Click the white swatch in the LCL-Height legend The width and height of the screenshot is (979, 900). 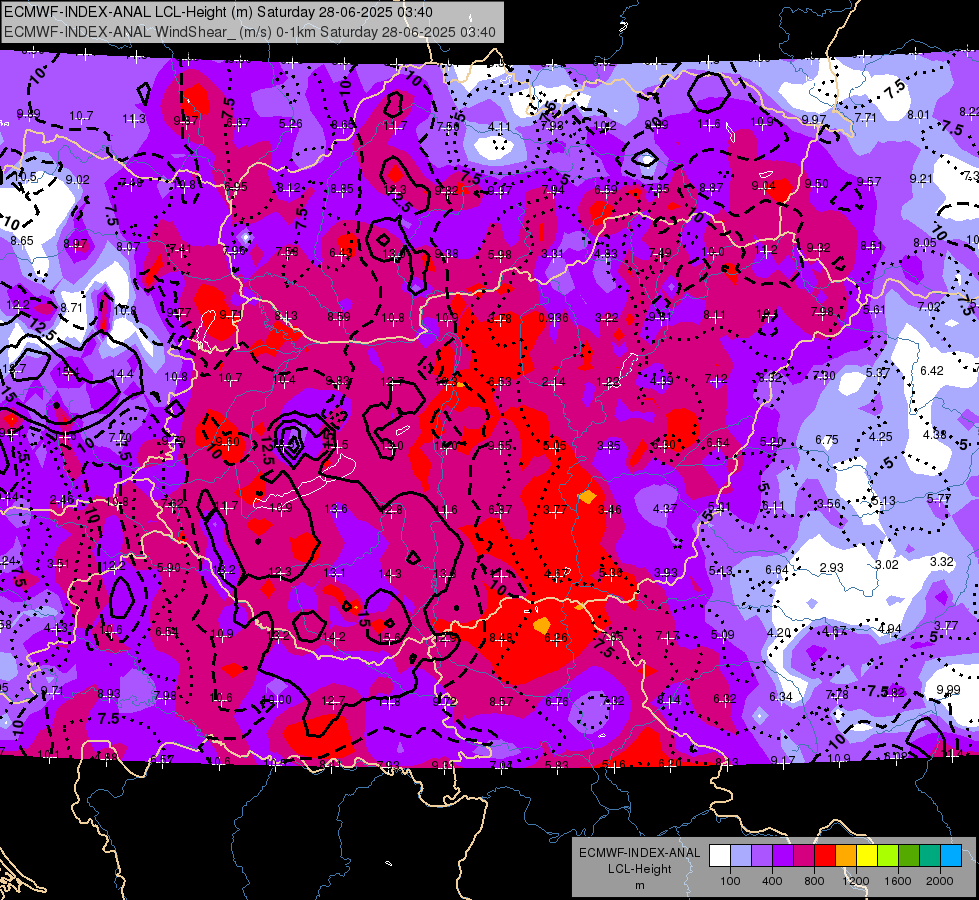click(x=720, y=856)
